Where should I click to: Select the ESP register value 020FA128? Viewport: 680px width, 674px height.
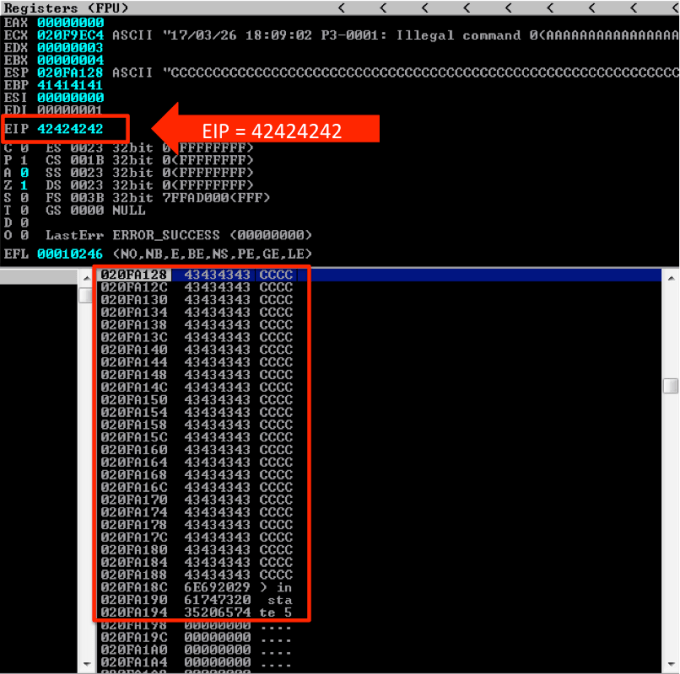click(69, 72)
